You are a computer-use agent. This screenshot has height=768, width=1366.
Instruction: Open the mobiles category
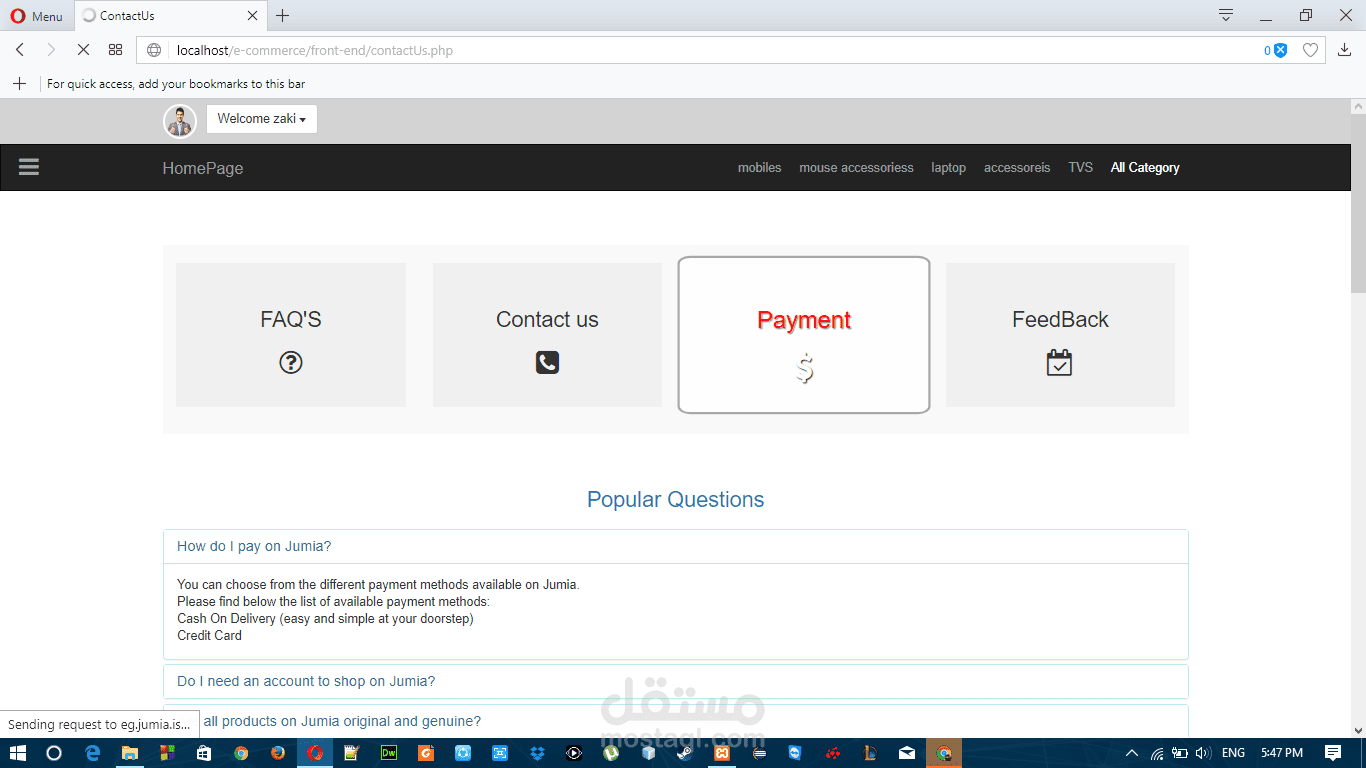tap(760, 168)
